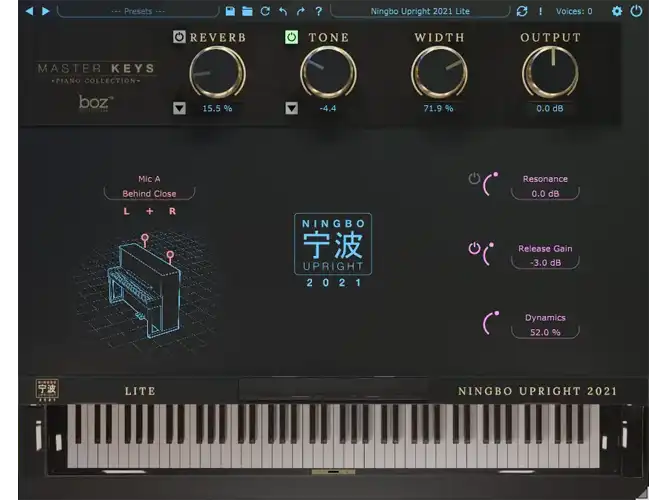Open help with the question mark icon
This screenshot has width=667, height=500.
tap(319, 11)
